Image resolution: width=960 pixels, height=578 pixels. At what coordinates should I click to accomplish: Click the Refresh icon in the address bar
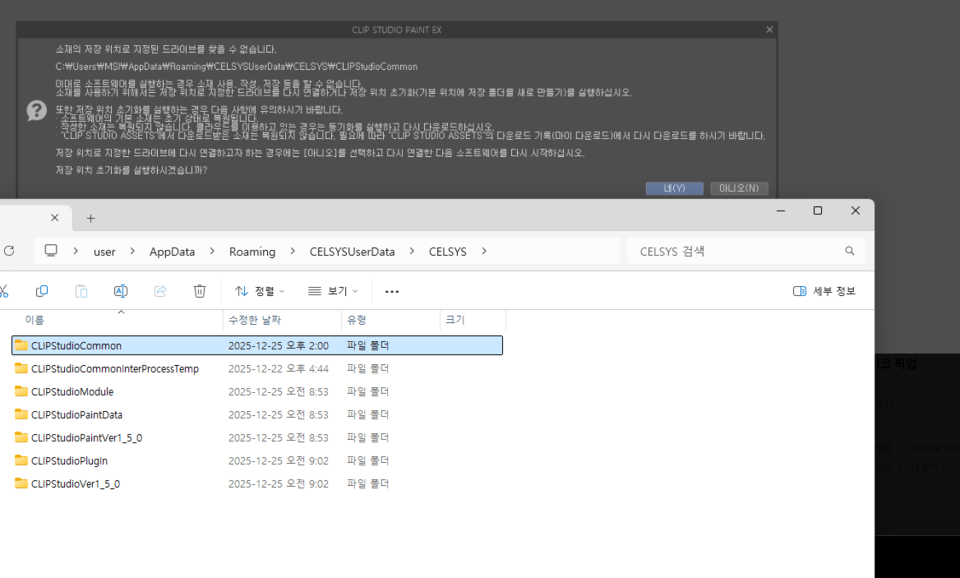(x=10, y=251)
